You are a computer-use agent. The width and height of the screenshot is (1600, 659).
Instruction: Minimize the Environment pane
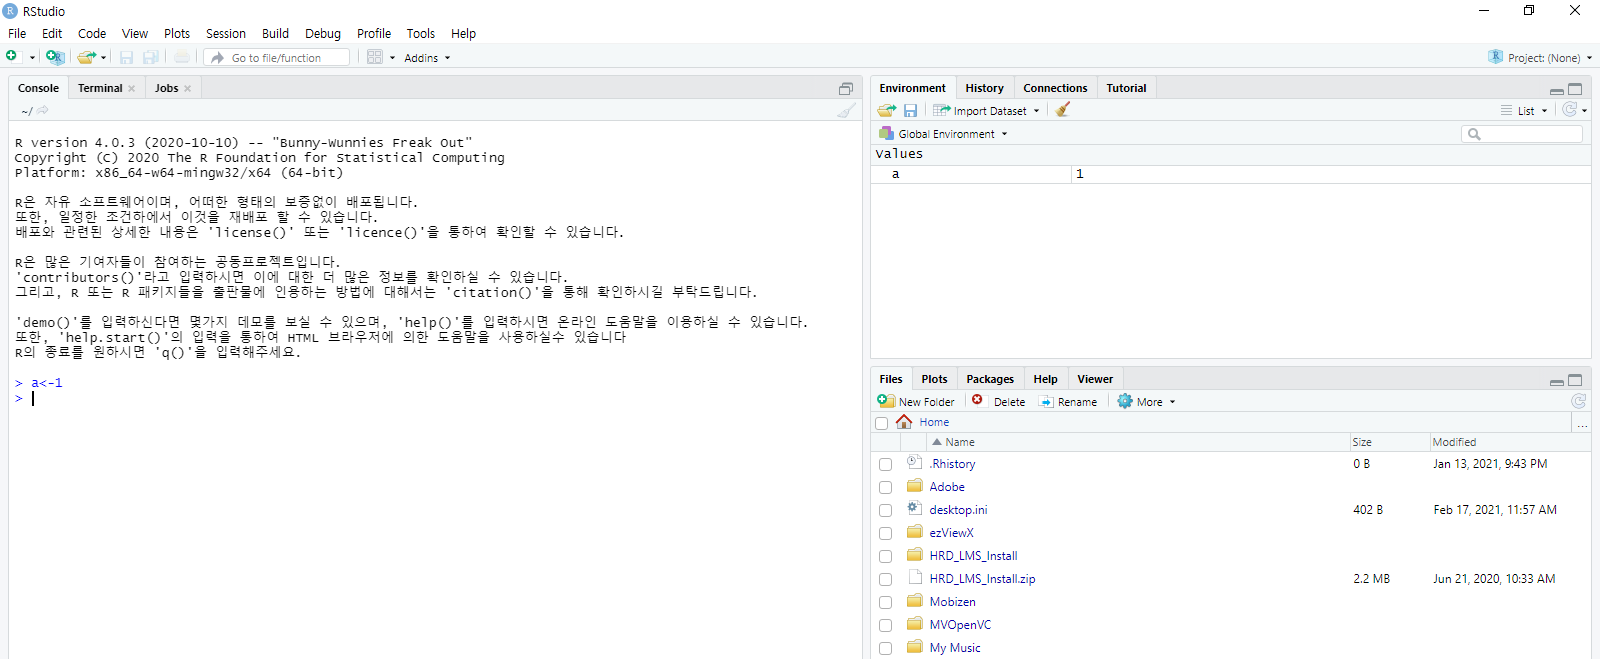tap(1557, 90)
